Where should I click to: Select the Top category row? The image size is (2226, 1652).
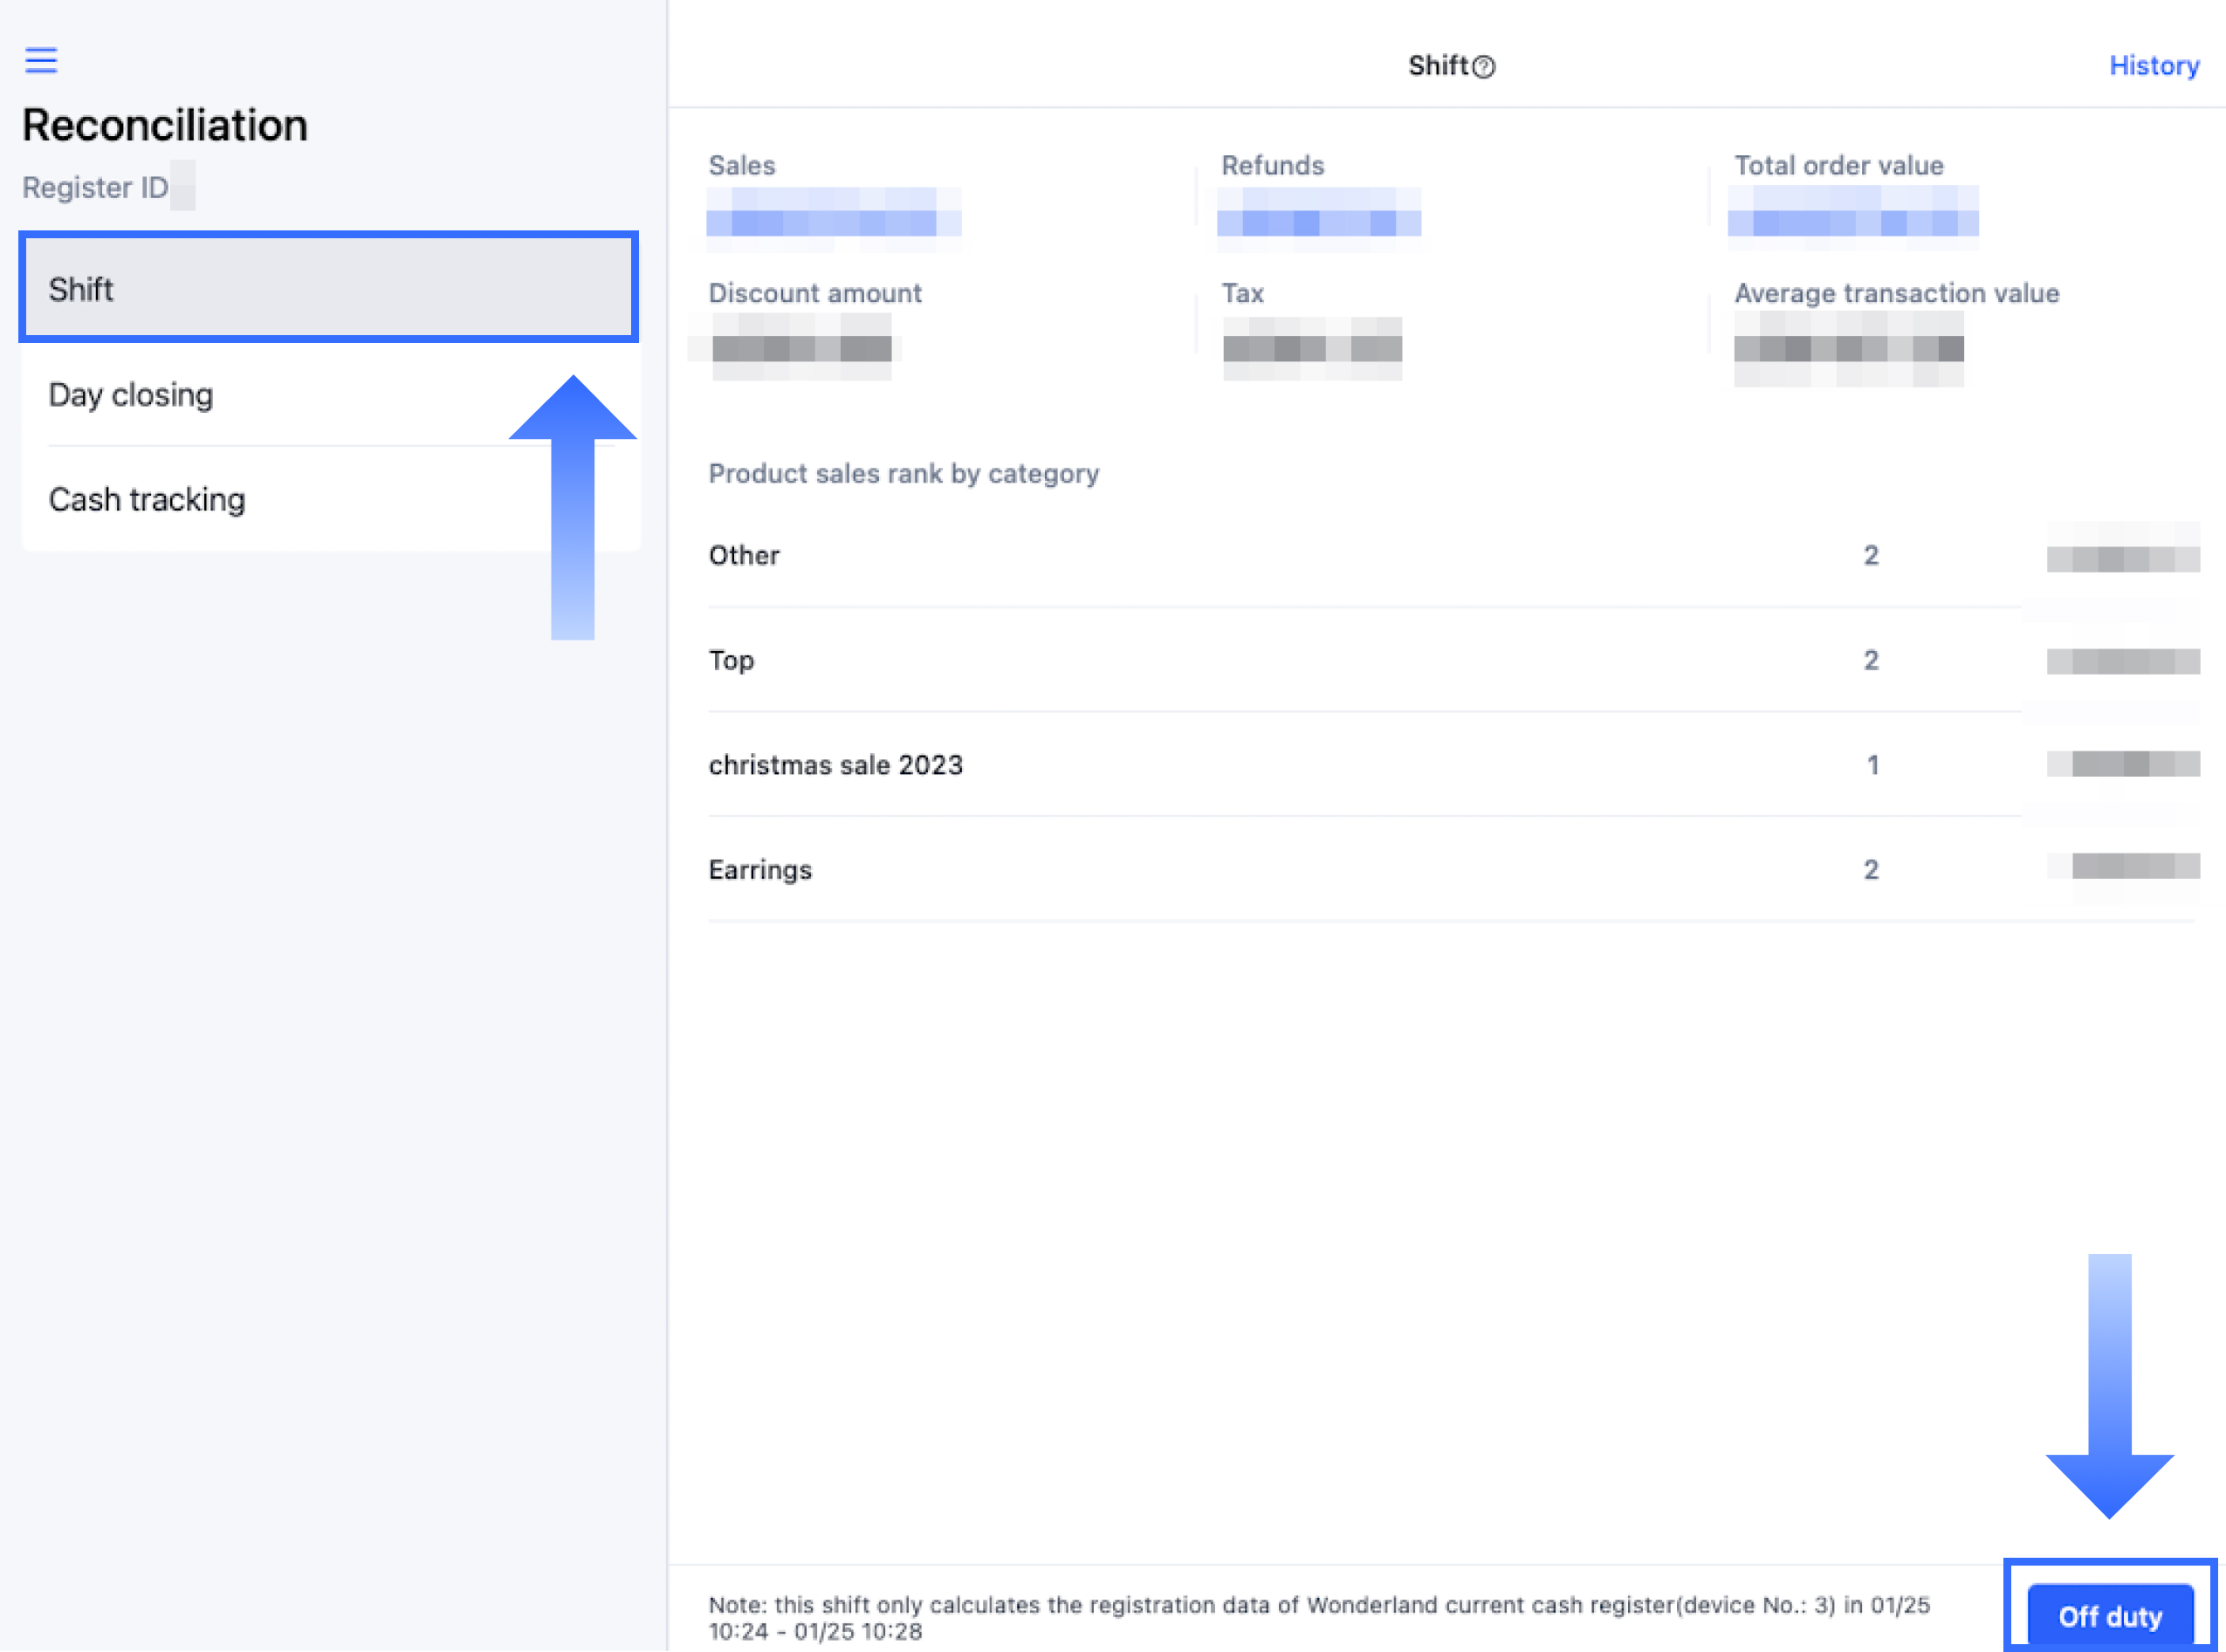pyautogui.click(x=731, y=660)
